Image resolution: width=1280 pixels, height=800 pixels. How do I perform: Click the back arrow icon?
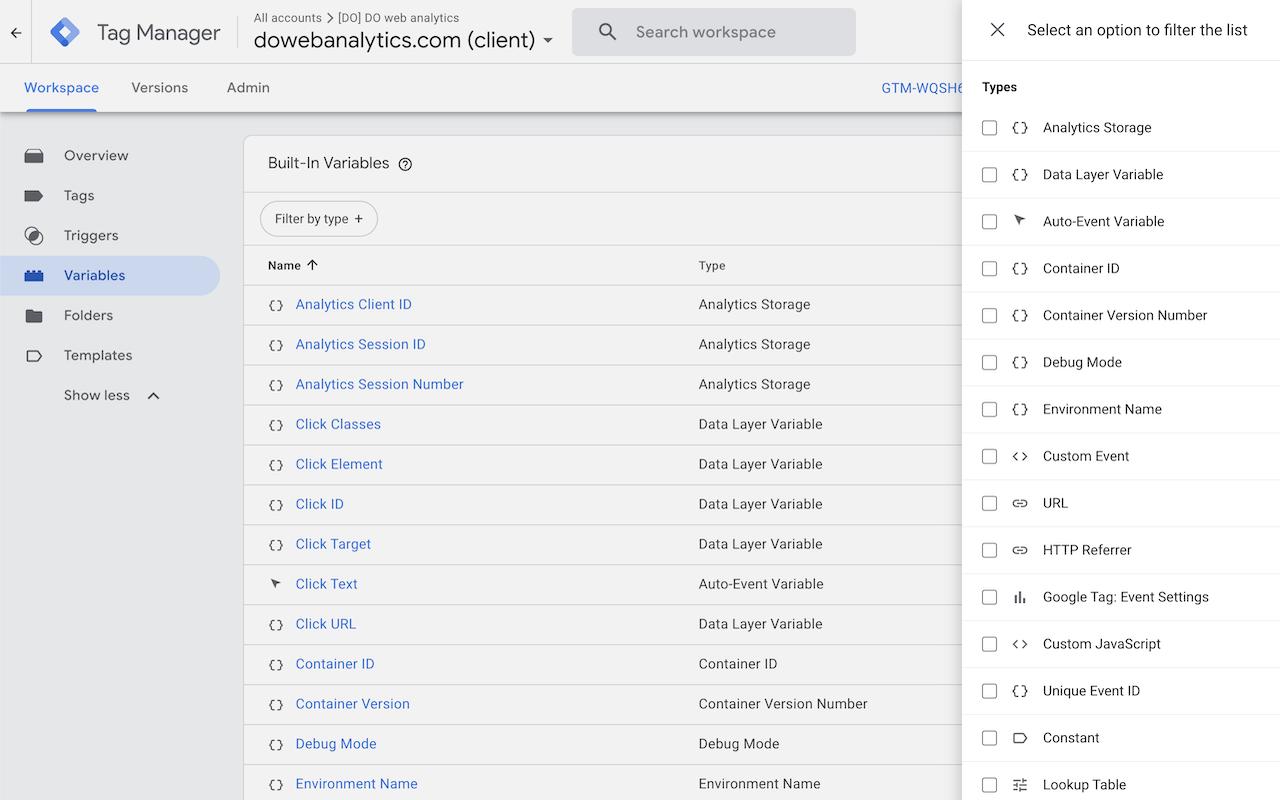point(16,32)
